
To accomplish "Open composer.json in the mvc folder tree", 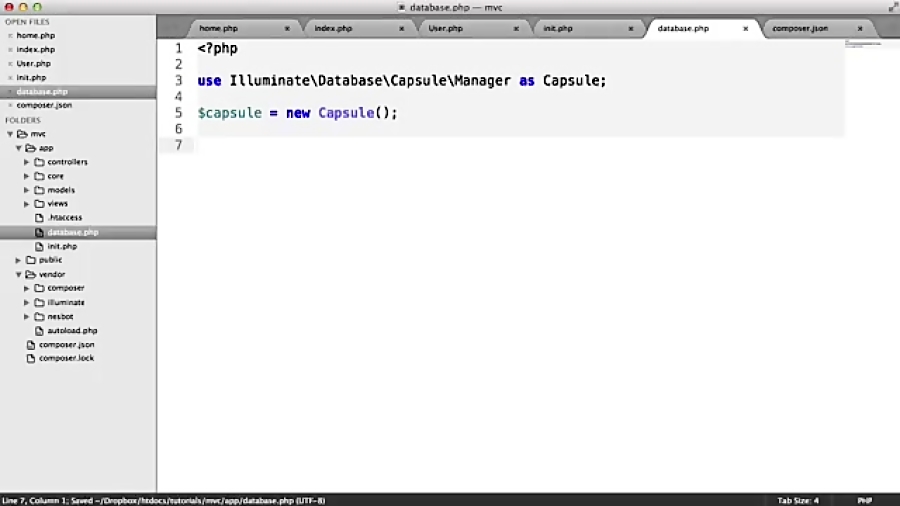I will point(67,345).
